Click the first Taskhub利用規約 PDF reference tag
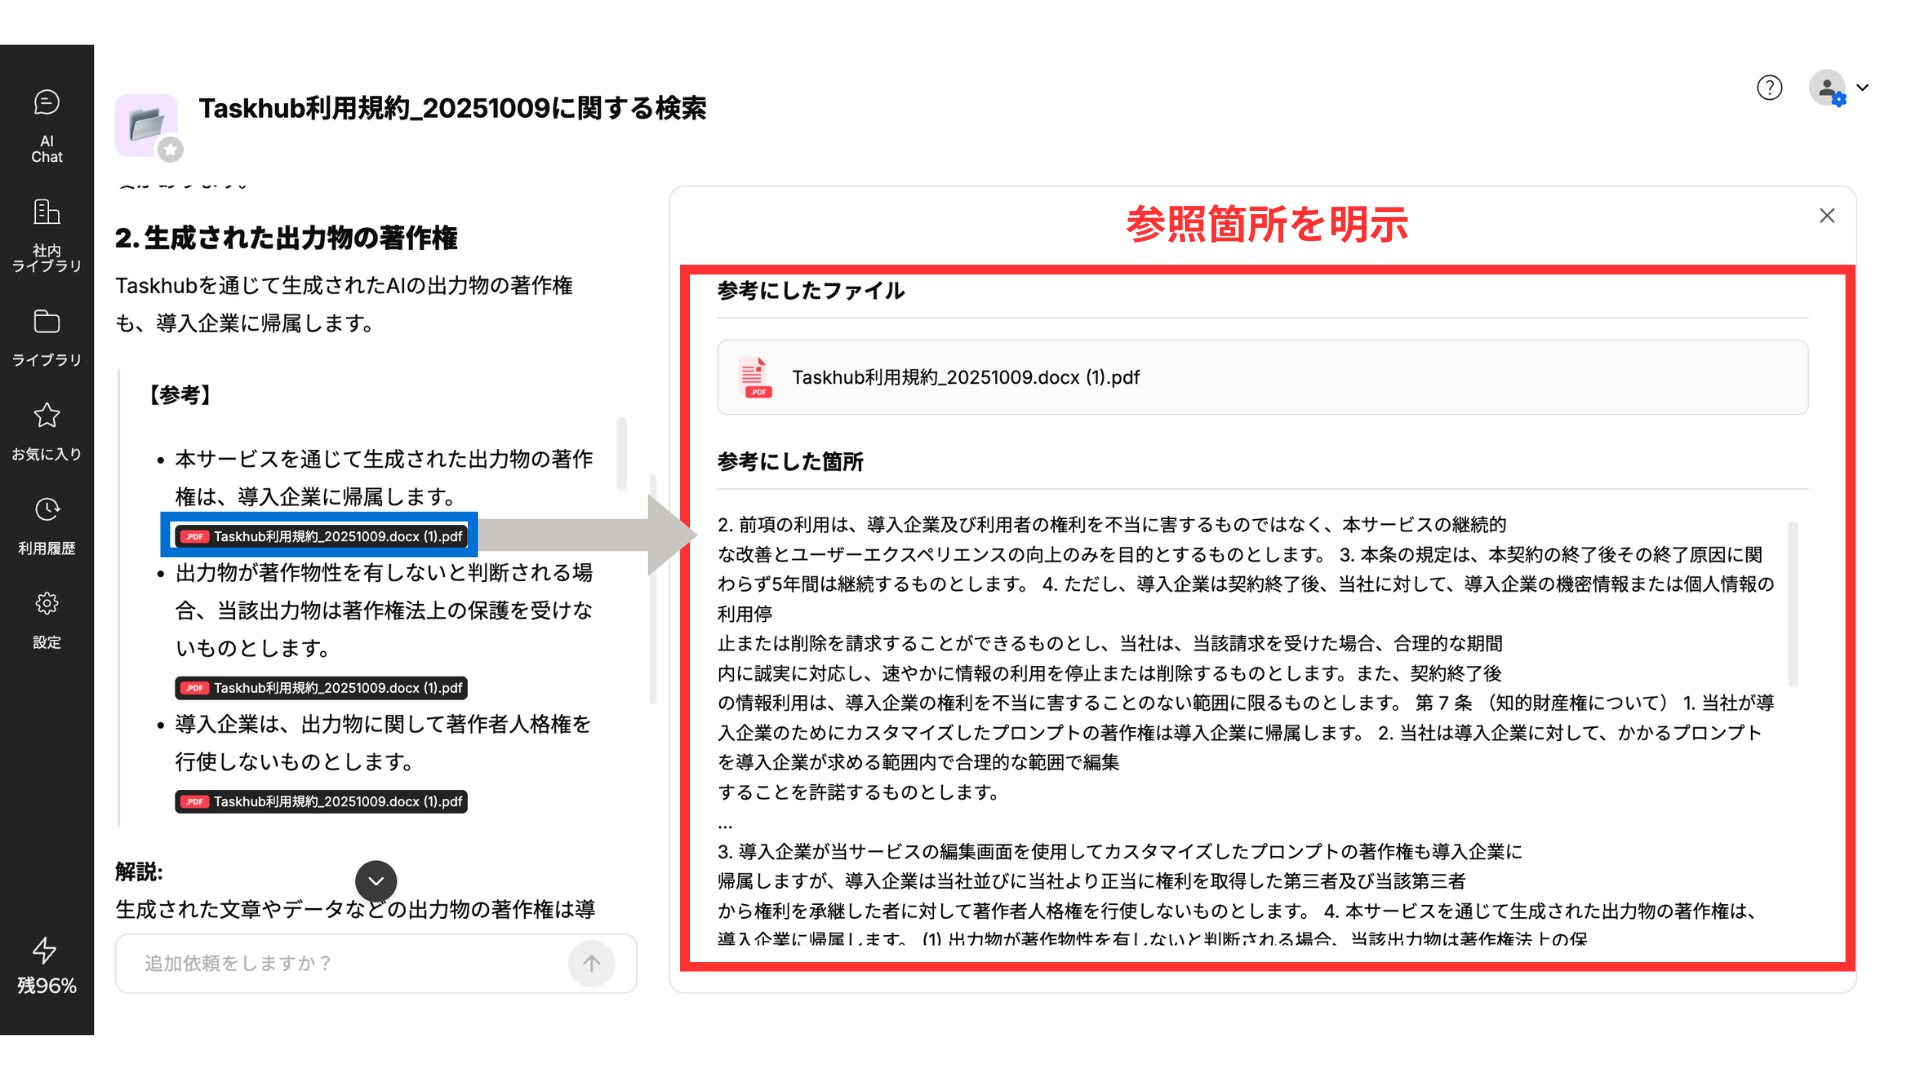This screenshot has width=1920, height=1080. pyautogui.click(x=321, y=536)
